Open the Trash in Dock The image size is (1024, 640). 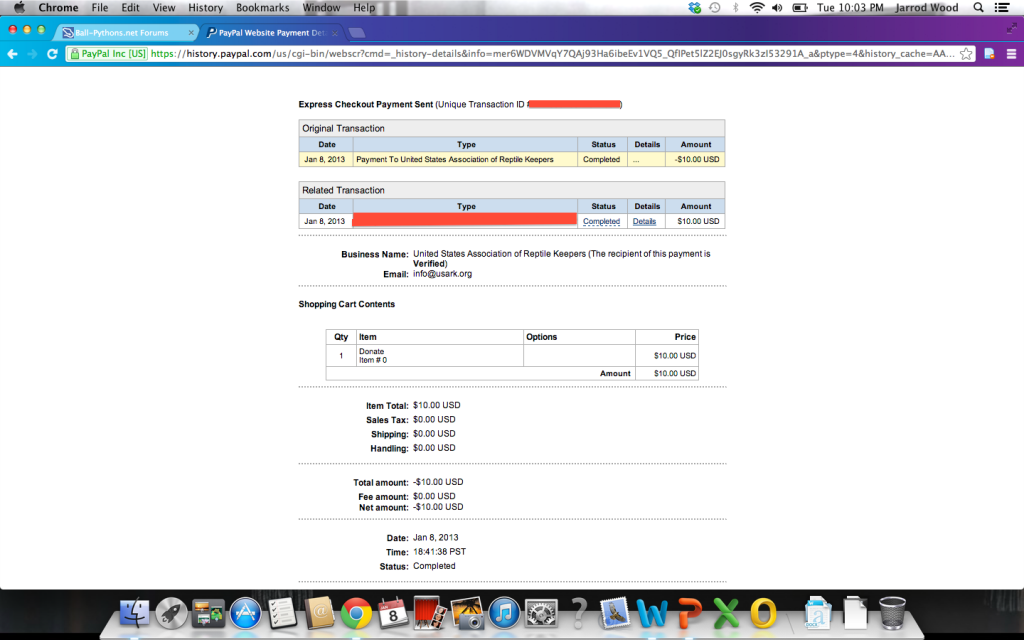[x=892, y=613]
